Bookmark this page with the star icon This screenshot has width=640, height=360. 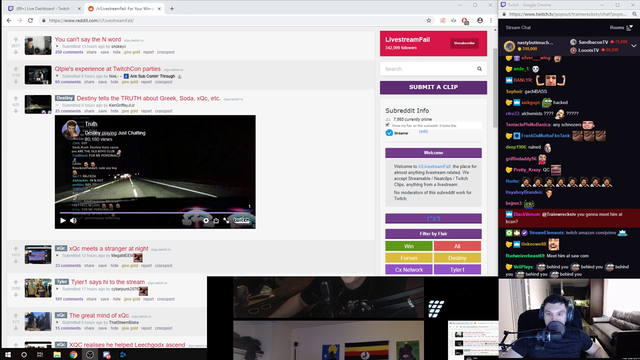(429, 20)
